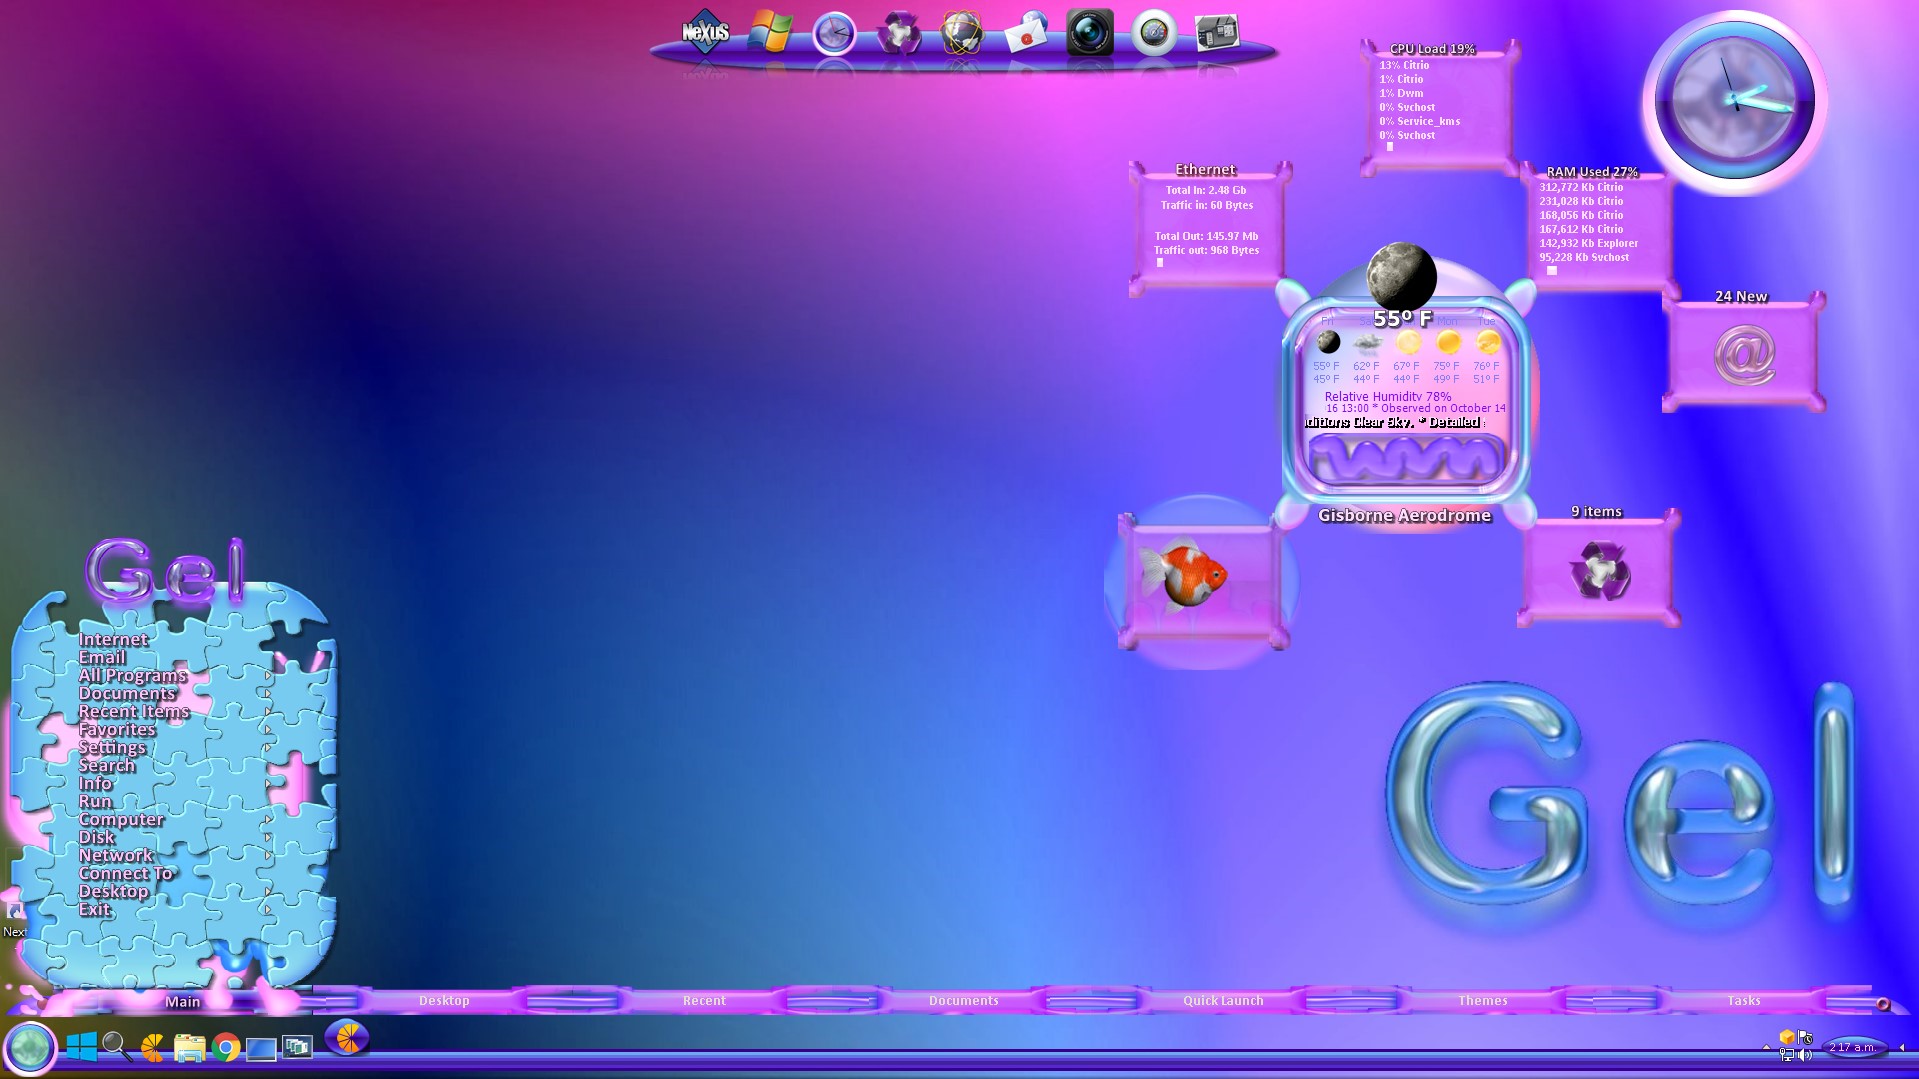The height and width of the screenshot is (1079, 1919).
Task: Switch to the Quick Launch tab
Action: click(1223, 1000)
